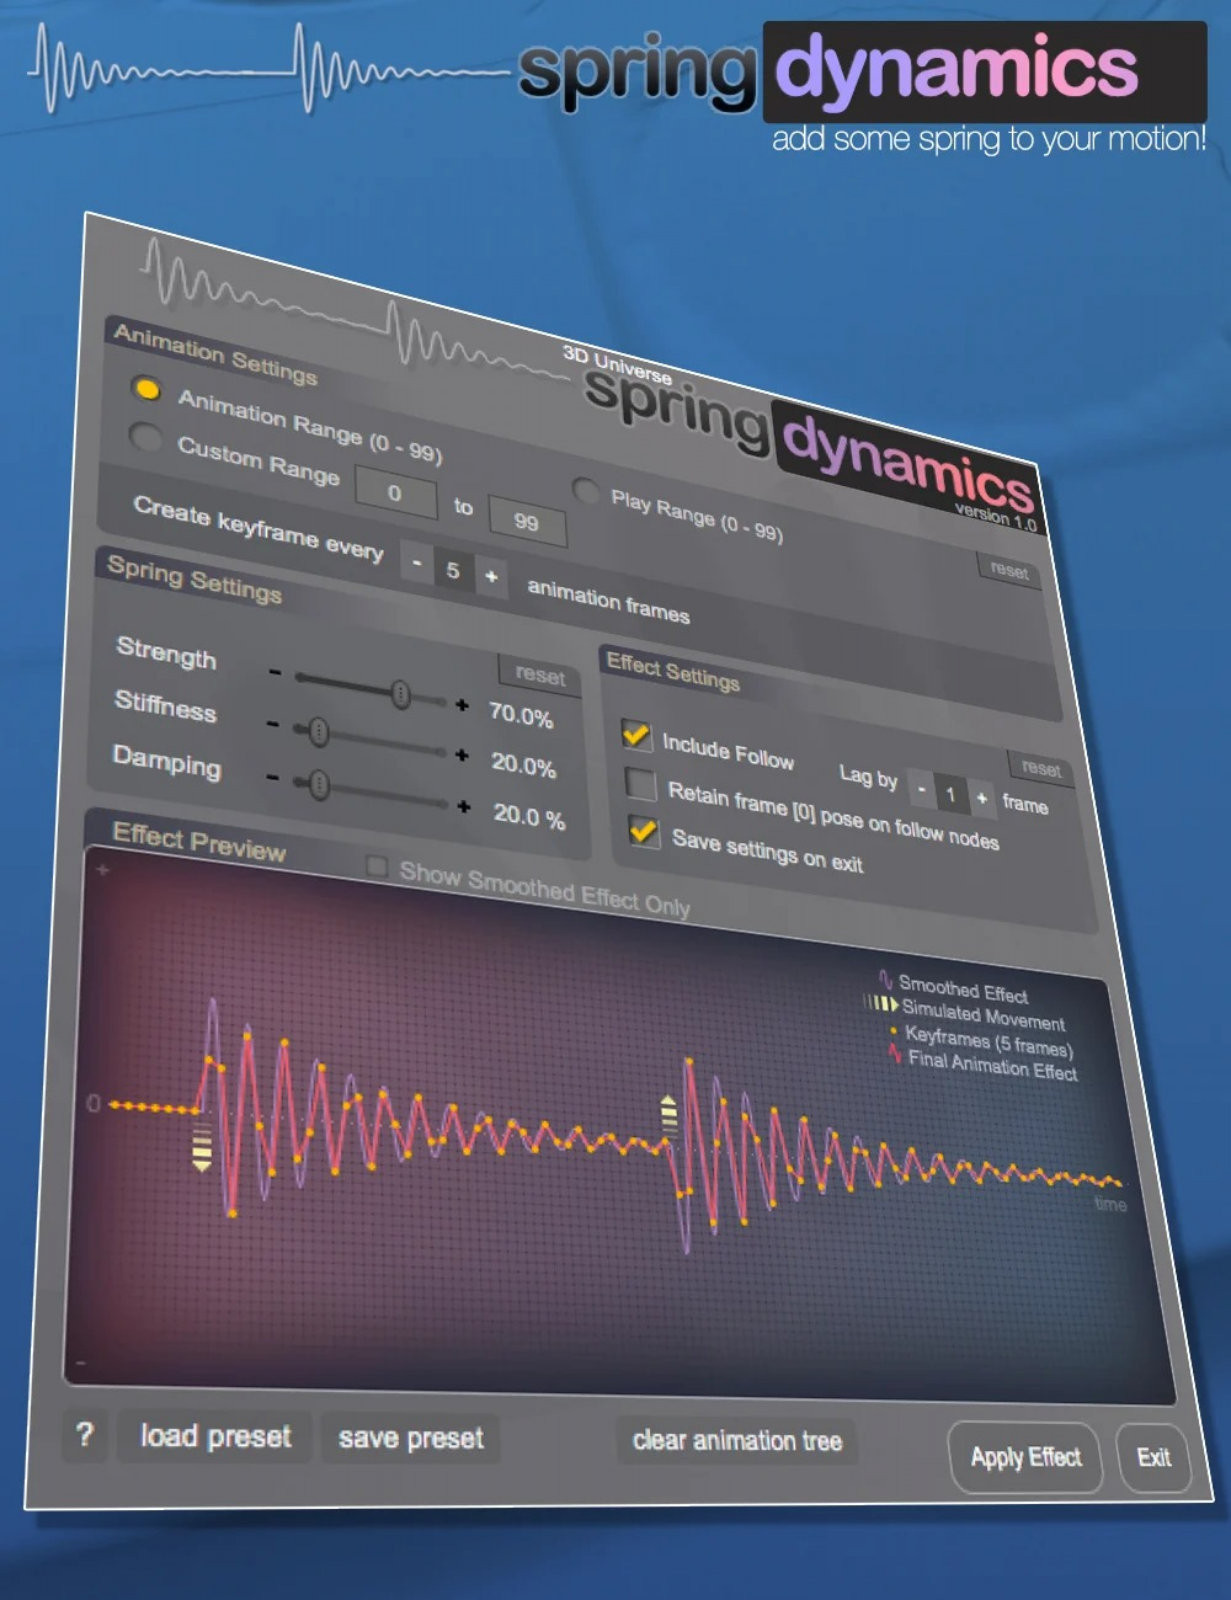Click the Damping value 20.0 %

pos(529,816)
